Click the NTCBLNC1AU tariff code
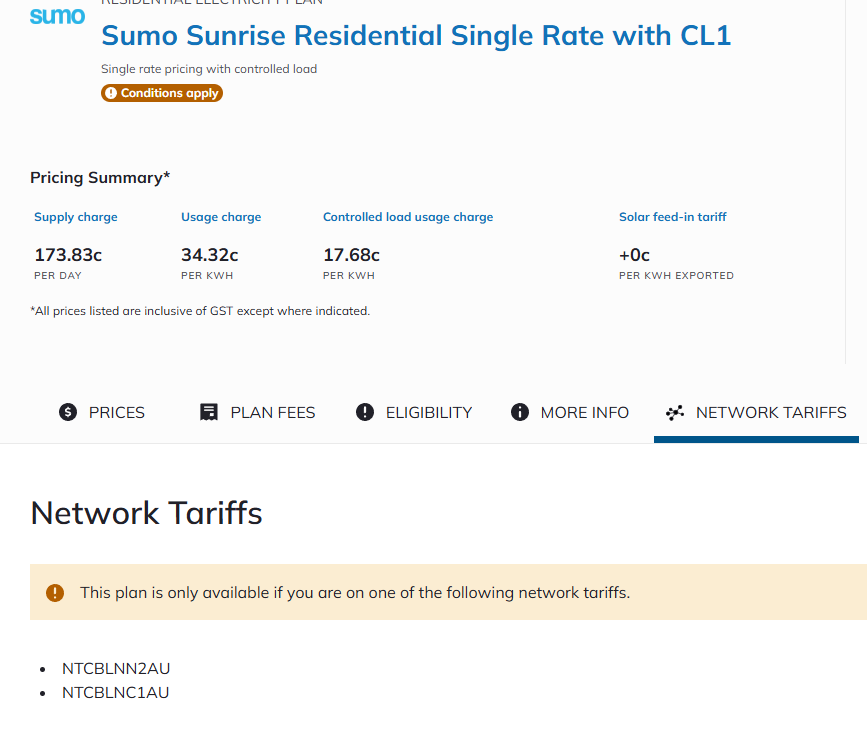Viewport: 867px width, 738px height. click(116, 692)
